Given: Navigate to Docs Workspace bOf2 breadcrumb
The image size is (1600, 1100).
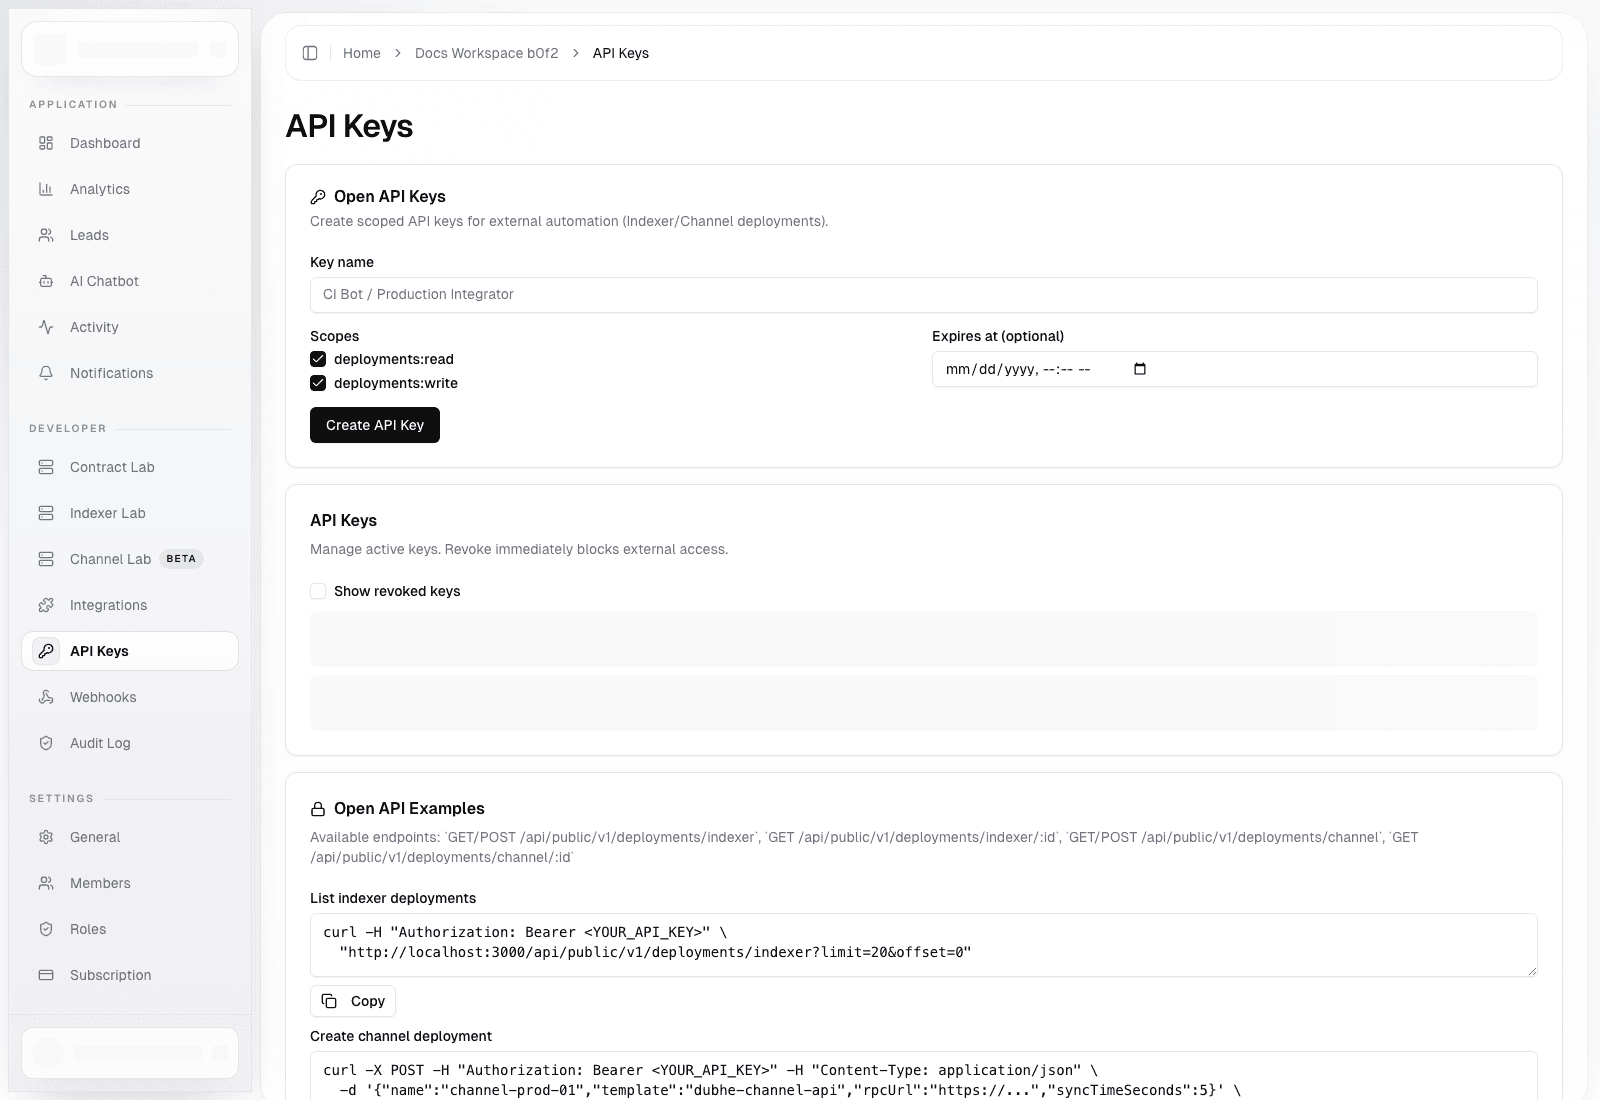Looking at the screenshot, I should [486, 53].
